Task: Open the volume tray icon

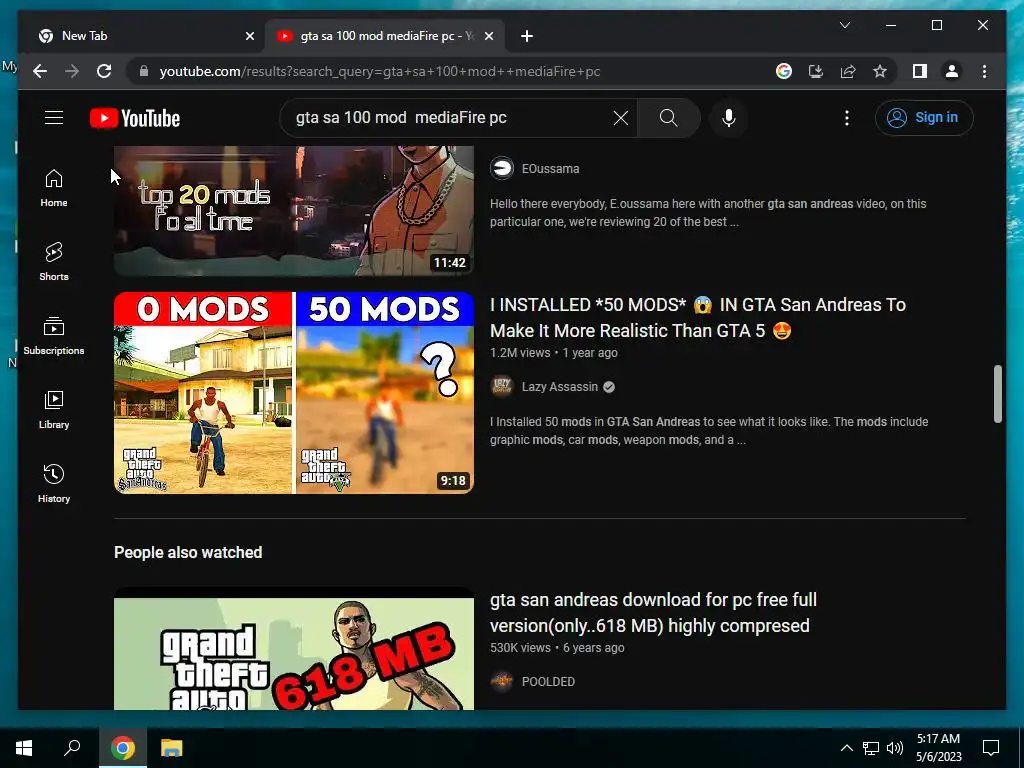Action: 895,748
